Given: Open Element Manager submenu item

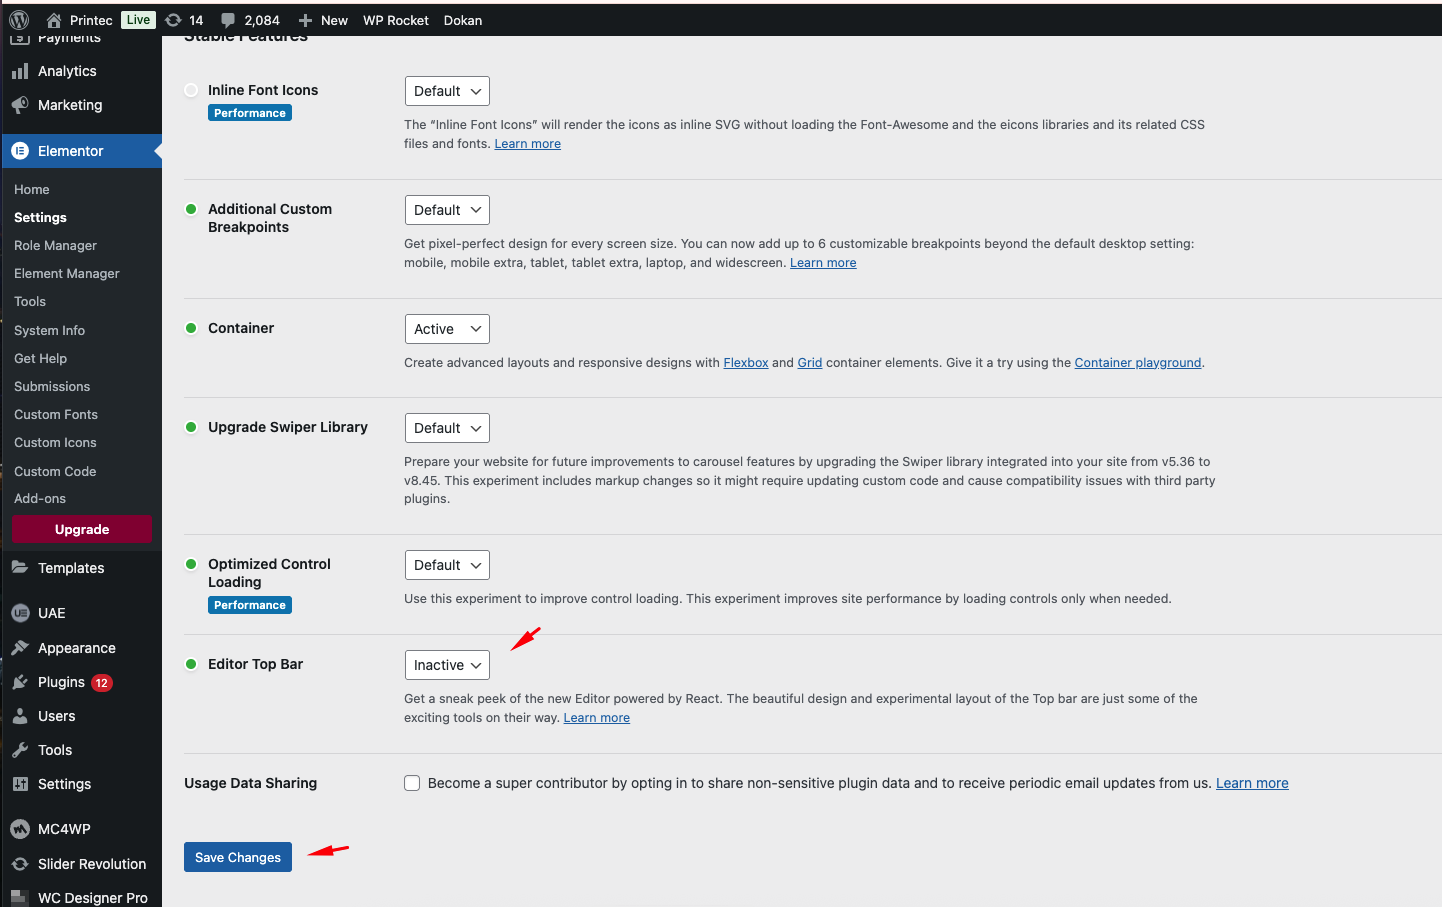Looking at the screenshot, I should pos(67,273).
